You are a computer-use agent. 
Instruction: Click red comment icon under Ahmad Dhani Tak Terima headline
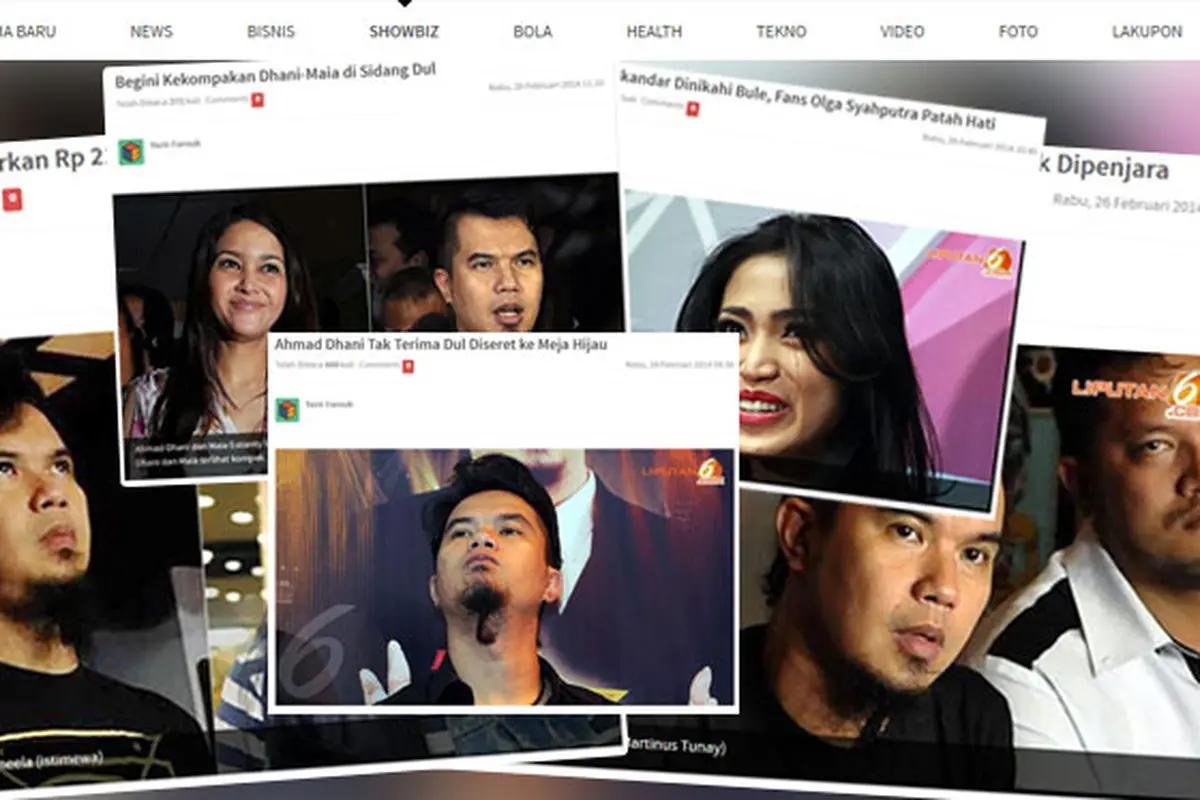point(408,366)
